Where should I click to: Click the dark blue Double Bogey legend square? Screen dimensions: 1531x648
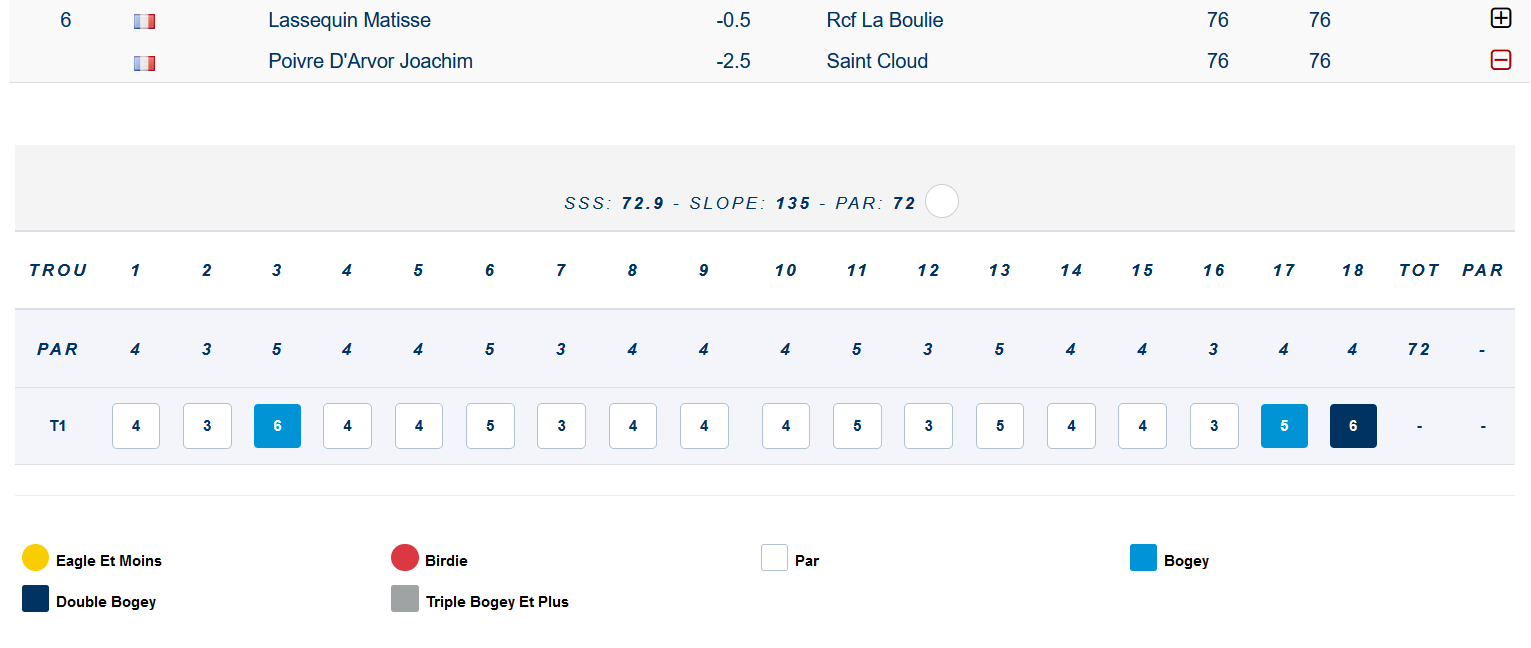click(36, 599)
